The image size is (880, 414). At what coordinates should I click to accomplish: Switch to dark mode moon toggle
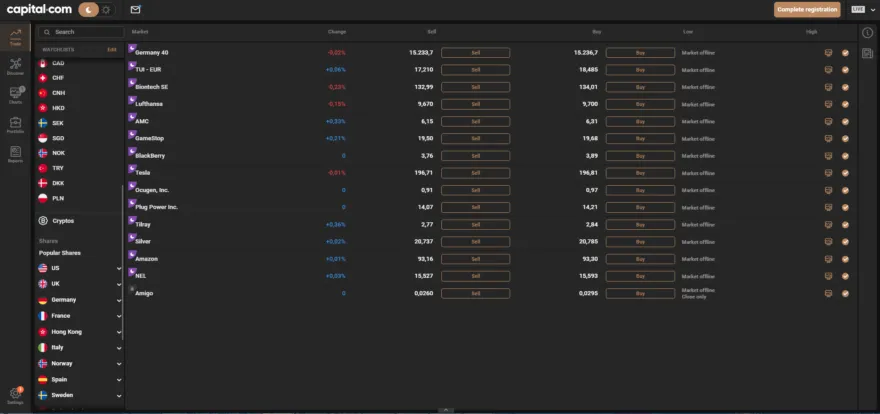88,10
